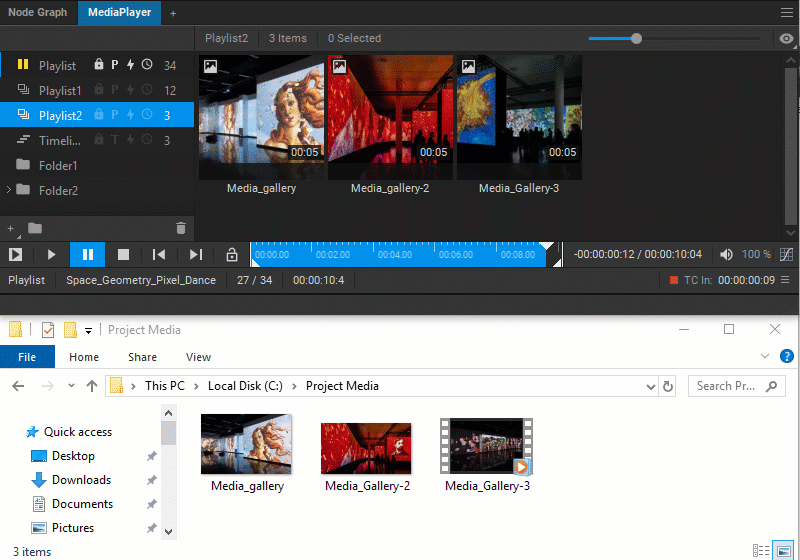Click Local Disk (C:) in address path
The width and height of the screenshot is (800, 560).
(245, 386)
